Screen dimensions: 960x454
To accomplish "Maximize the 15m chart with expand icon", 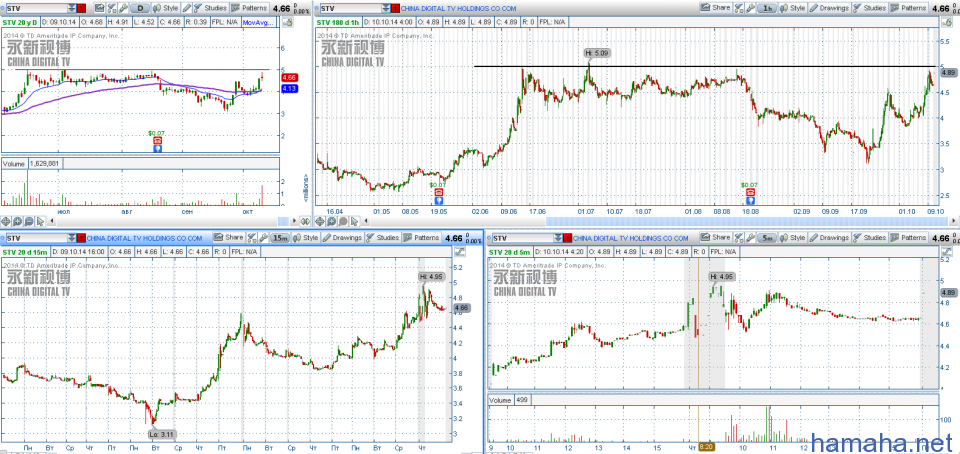I will pyautogui.click(x=459, y=251).
